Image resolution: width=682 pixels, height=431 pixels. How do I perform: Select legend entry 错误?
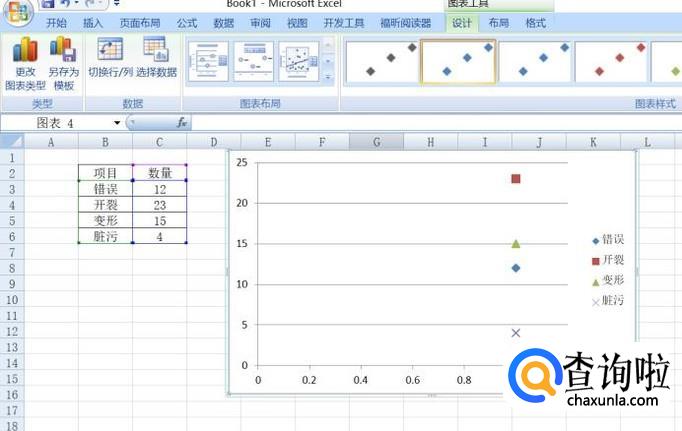(x=608, y=240)
